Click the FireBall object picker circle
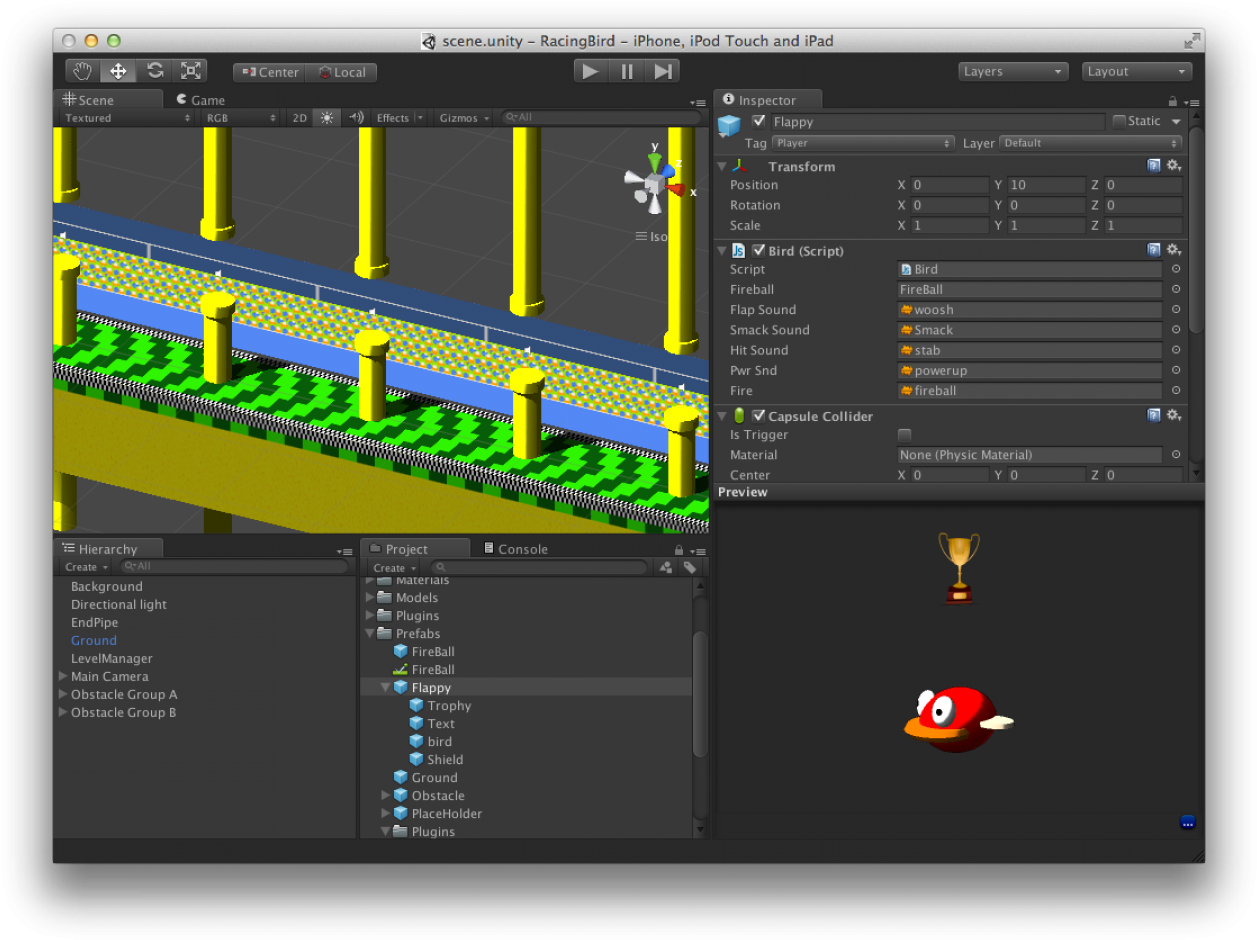The height and width of the screenshot is (940, 1257). 1176,290
